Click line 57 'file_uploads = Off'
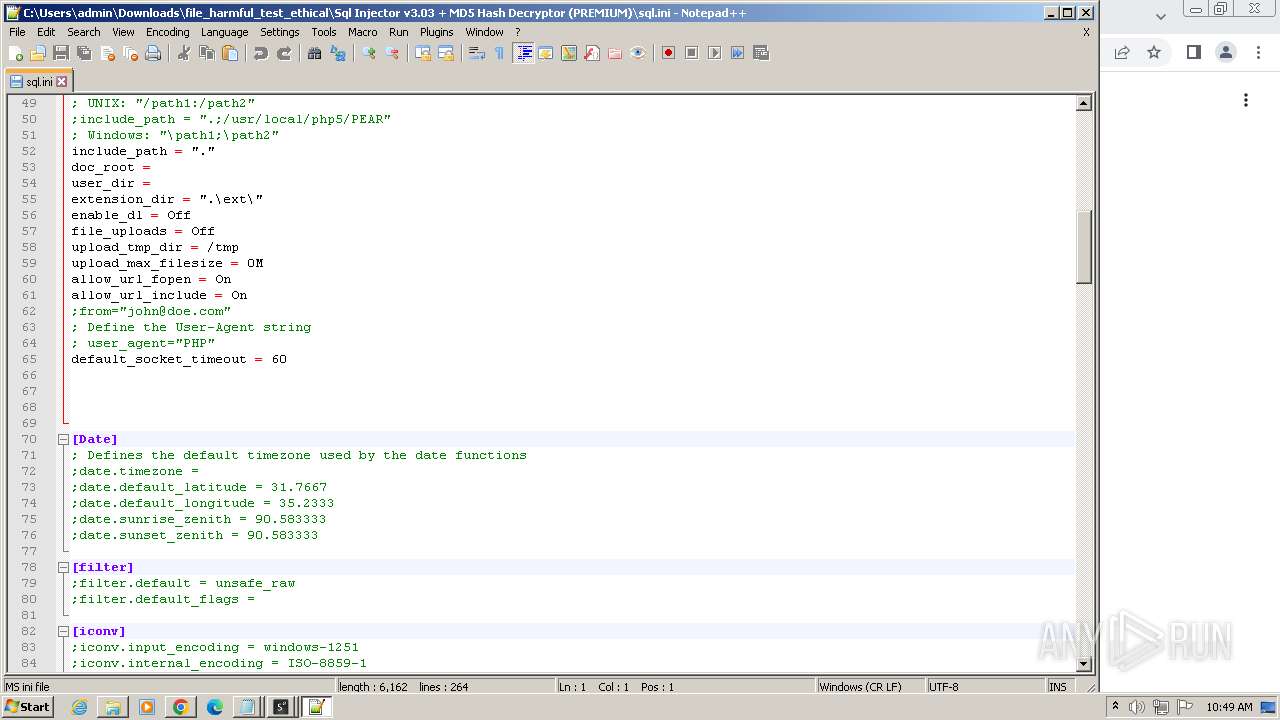The width and height of the screenshot is (1280, 720). tap(143, 231)
